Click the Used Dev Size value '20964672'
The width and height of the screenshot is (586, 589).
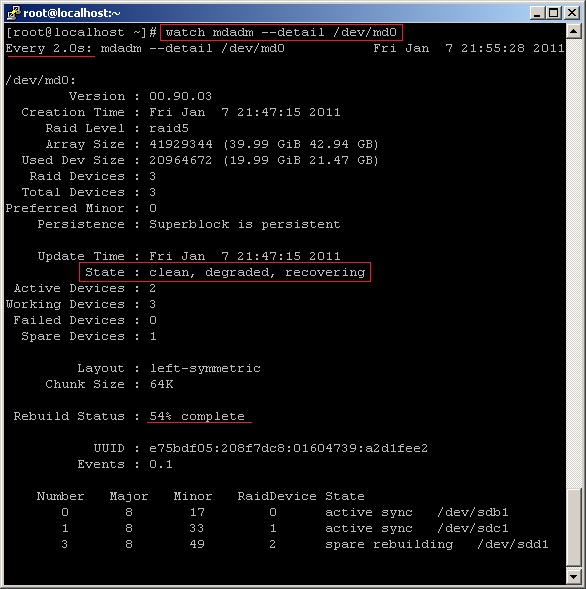(x=181, y=160)
